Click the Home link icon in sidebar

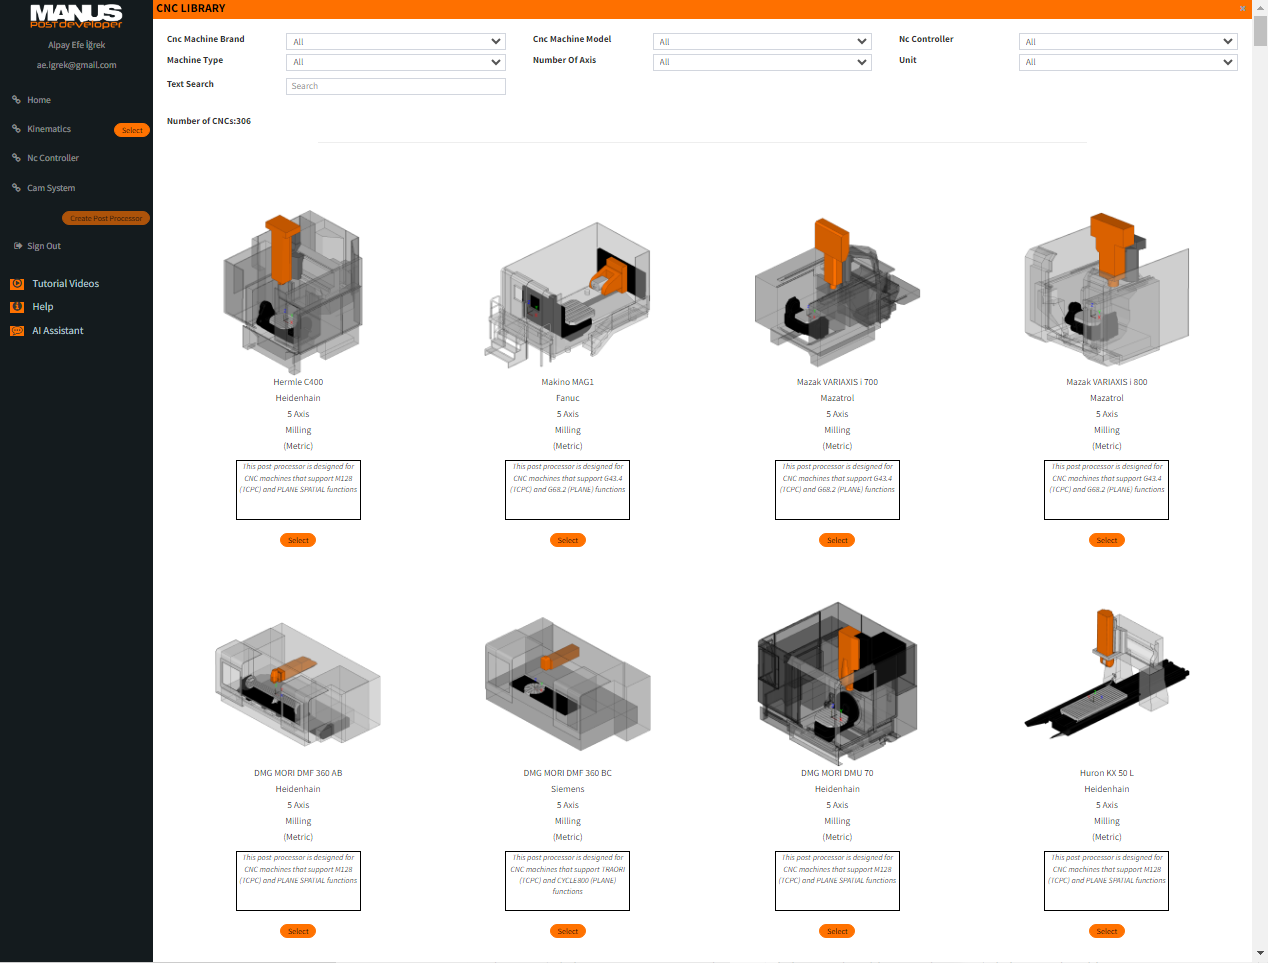tap(16, 100)
